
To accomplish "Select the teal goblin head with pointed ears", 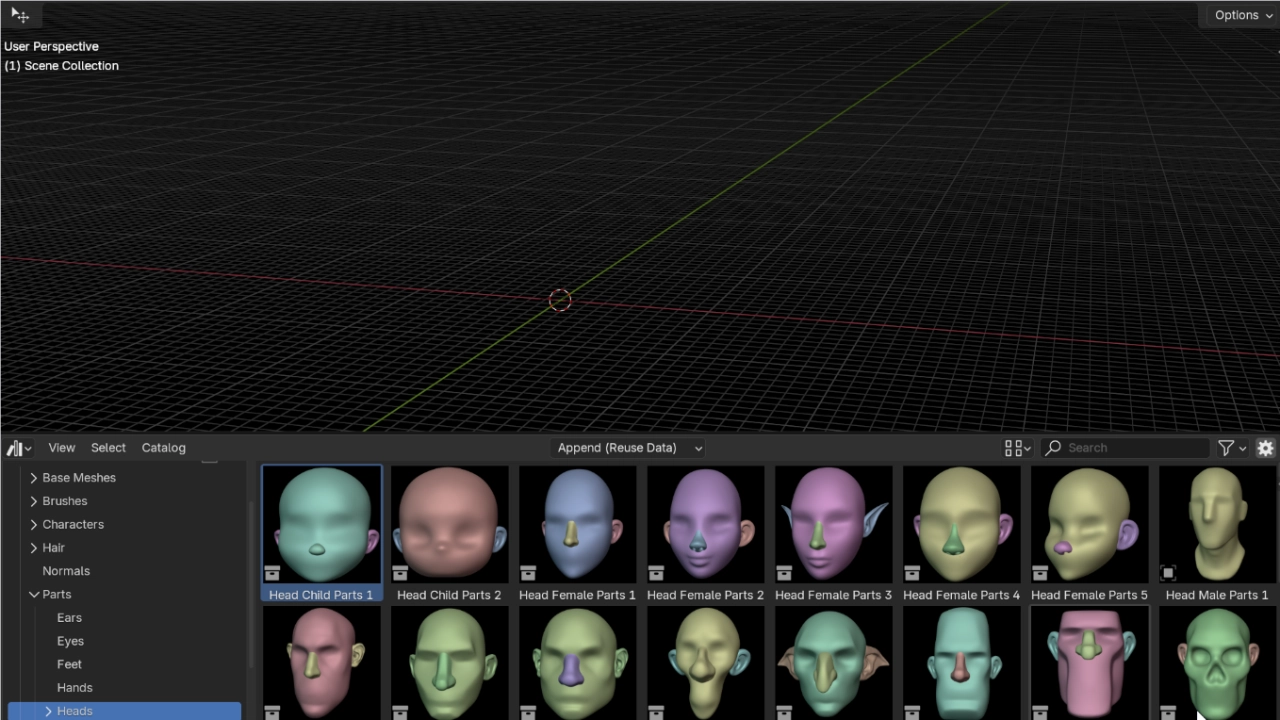I will click(x=833, y=663).
